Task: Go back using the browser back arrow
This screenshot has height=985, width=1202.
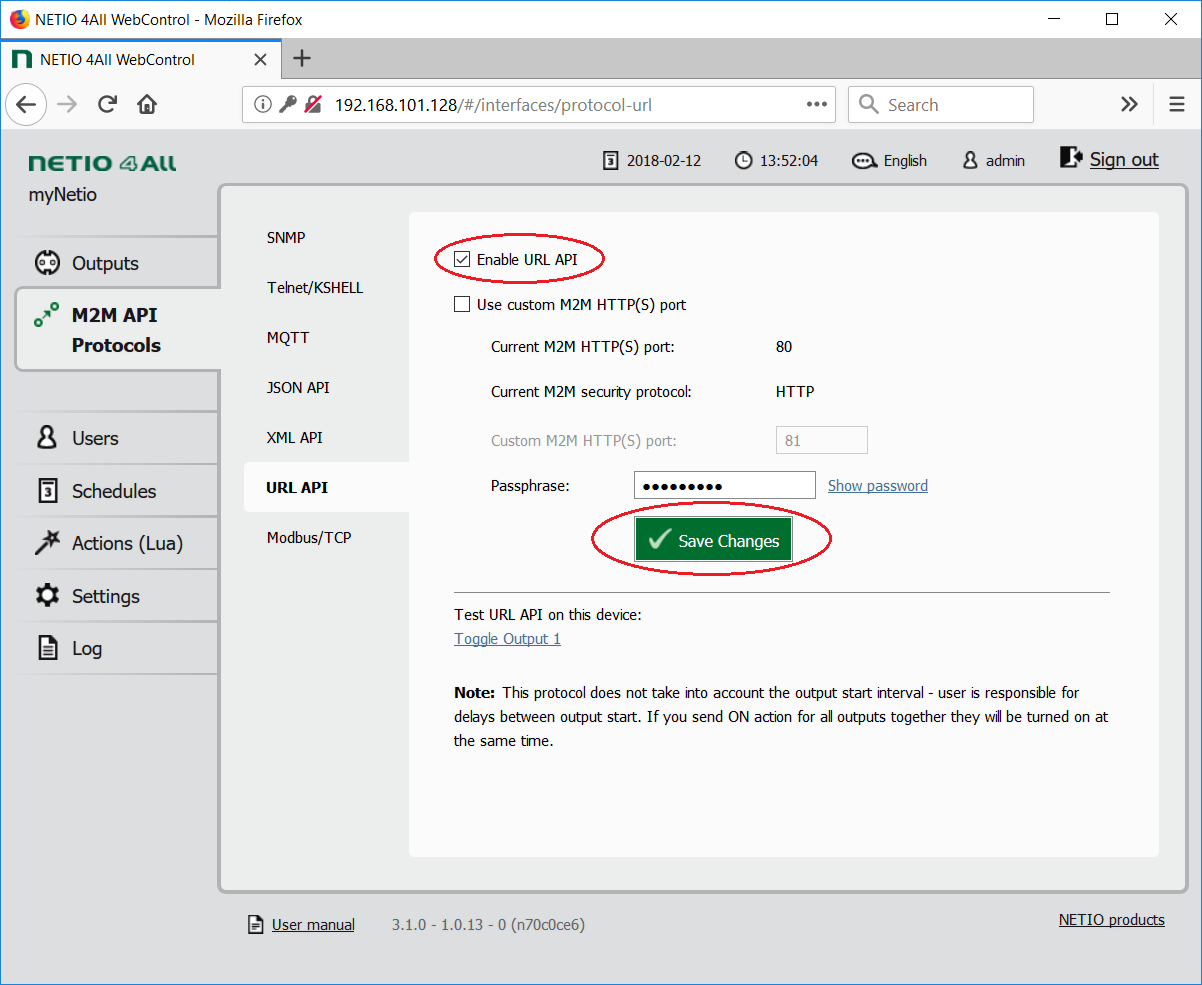Action: 27,105
